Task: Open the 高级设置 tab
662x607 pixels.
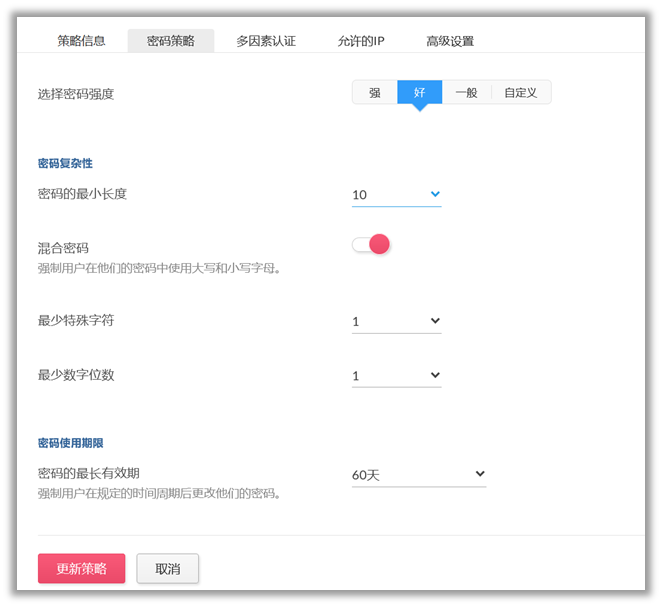Action: (x=450, y=41)
